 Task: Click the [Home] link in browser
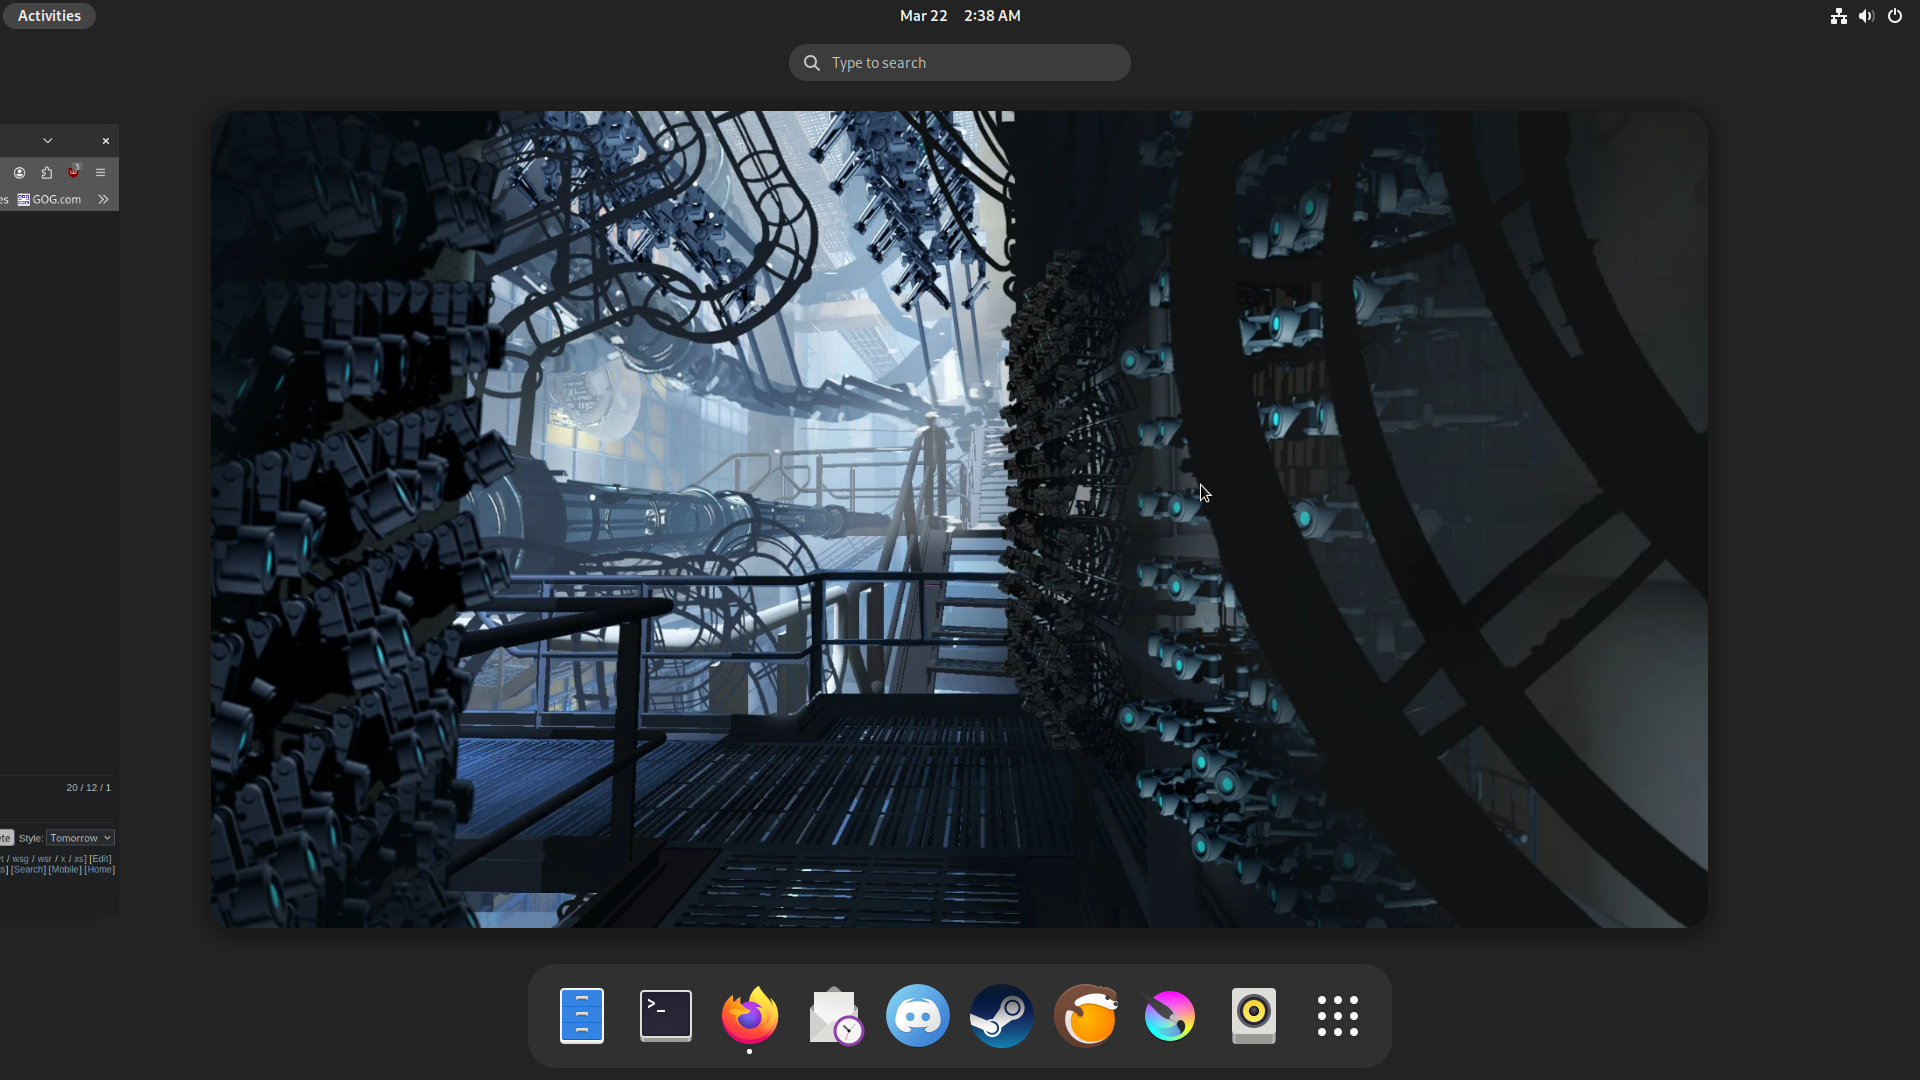(99, 870)
